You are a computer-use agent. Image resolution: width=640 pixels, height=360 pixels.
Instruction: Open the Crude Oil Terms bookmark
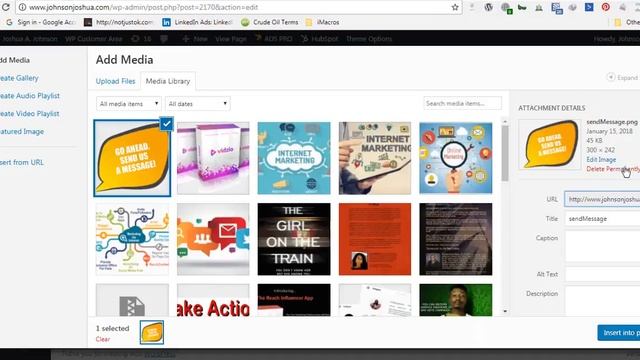270,22
